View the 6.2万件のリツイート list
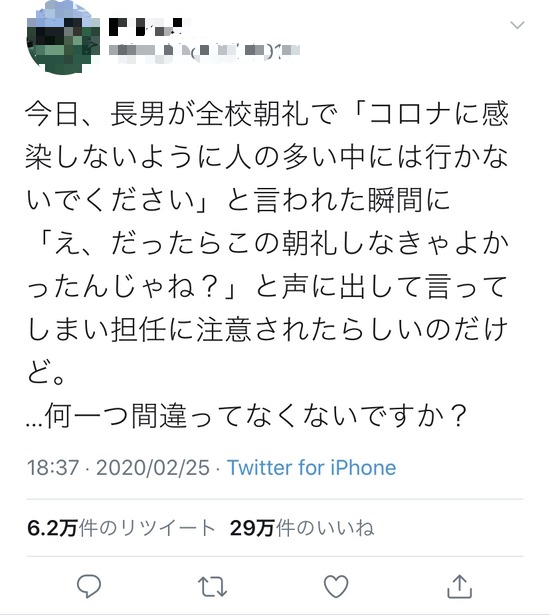 click(121, 528)
